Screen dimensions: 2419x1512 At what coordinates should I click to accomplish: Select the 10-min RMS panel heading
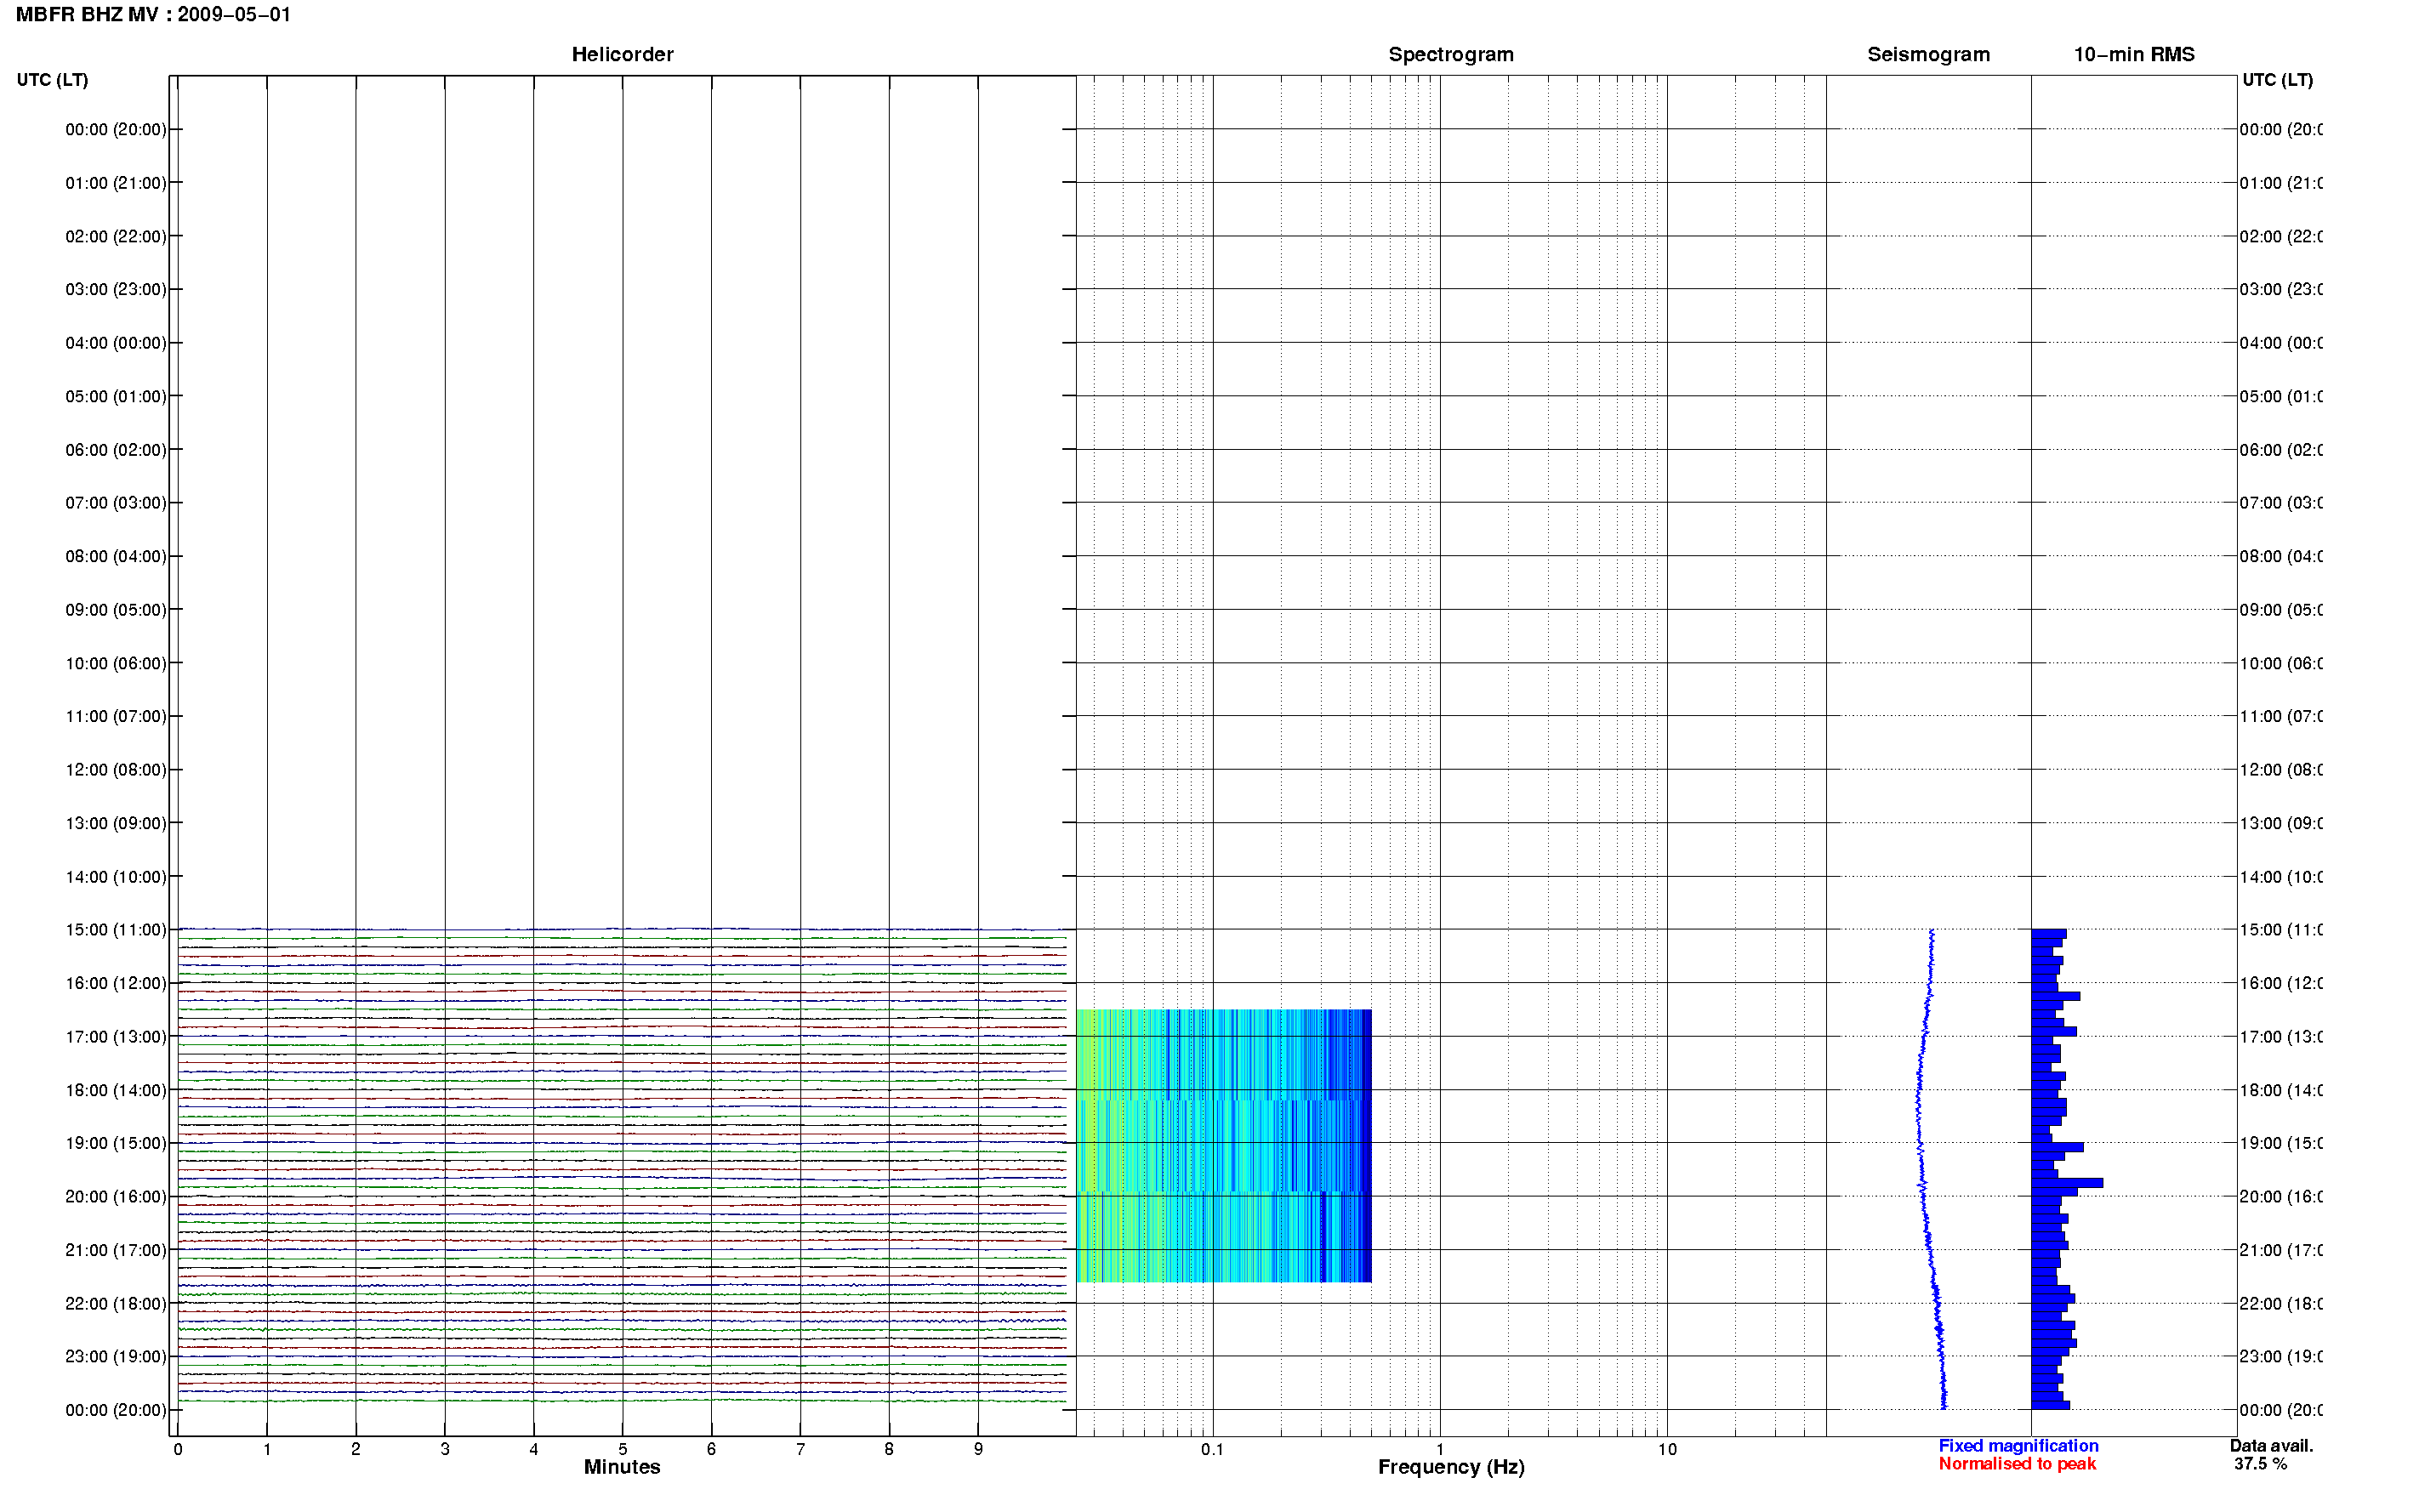(2133, 54)
